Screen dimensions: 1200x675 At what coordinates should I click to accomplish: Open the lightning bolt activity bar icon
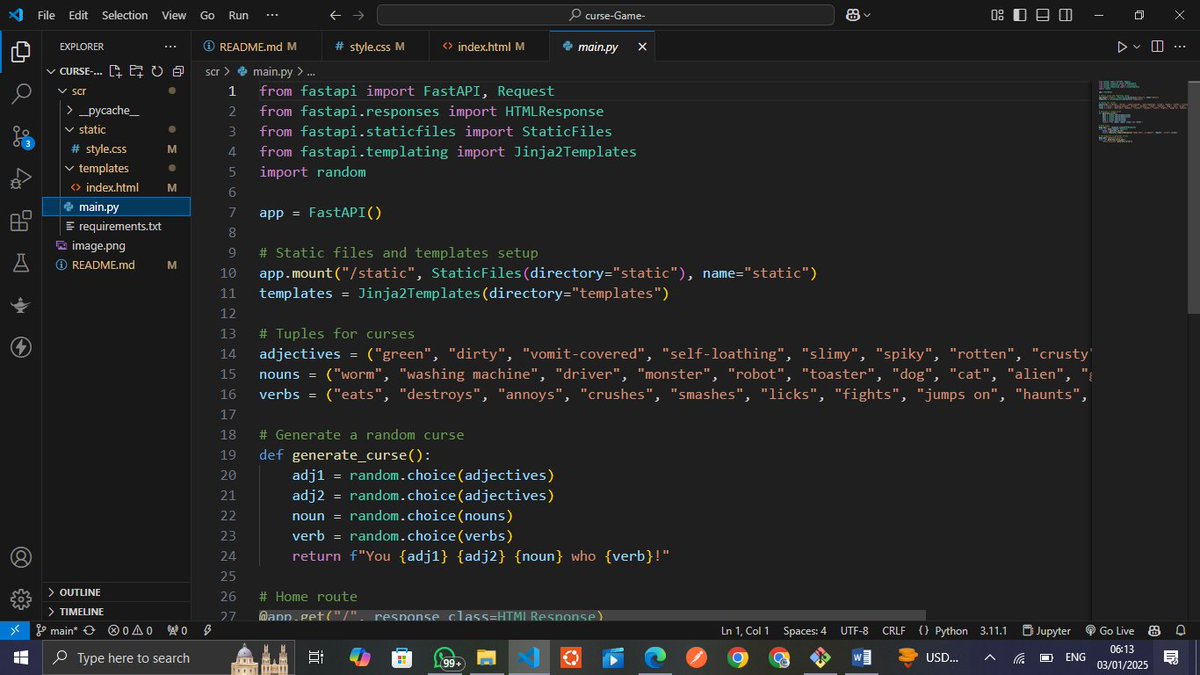point(20,347)
